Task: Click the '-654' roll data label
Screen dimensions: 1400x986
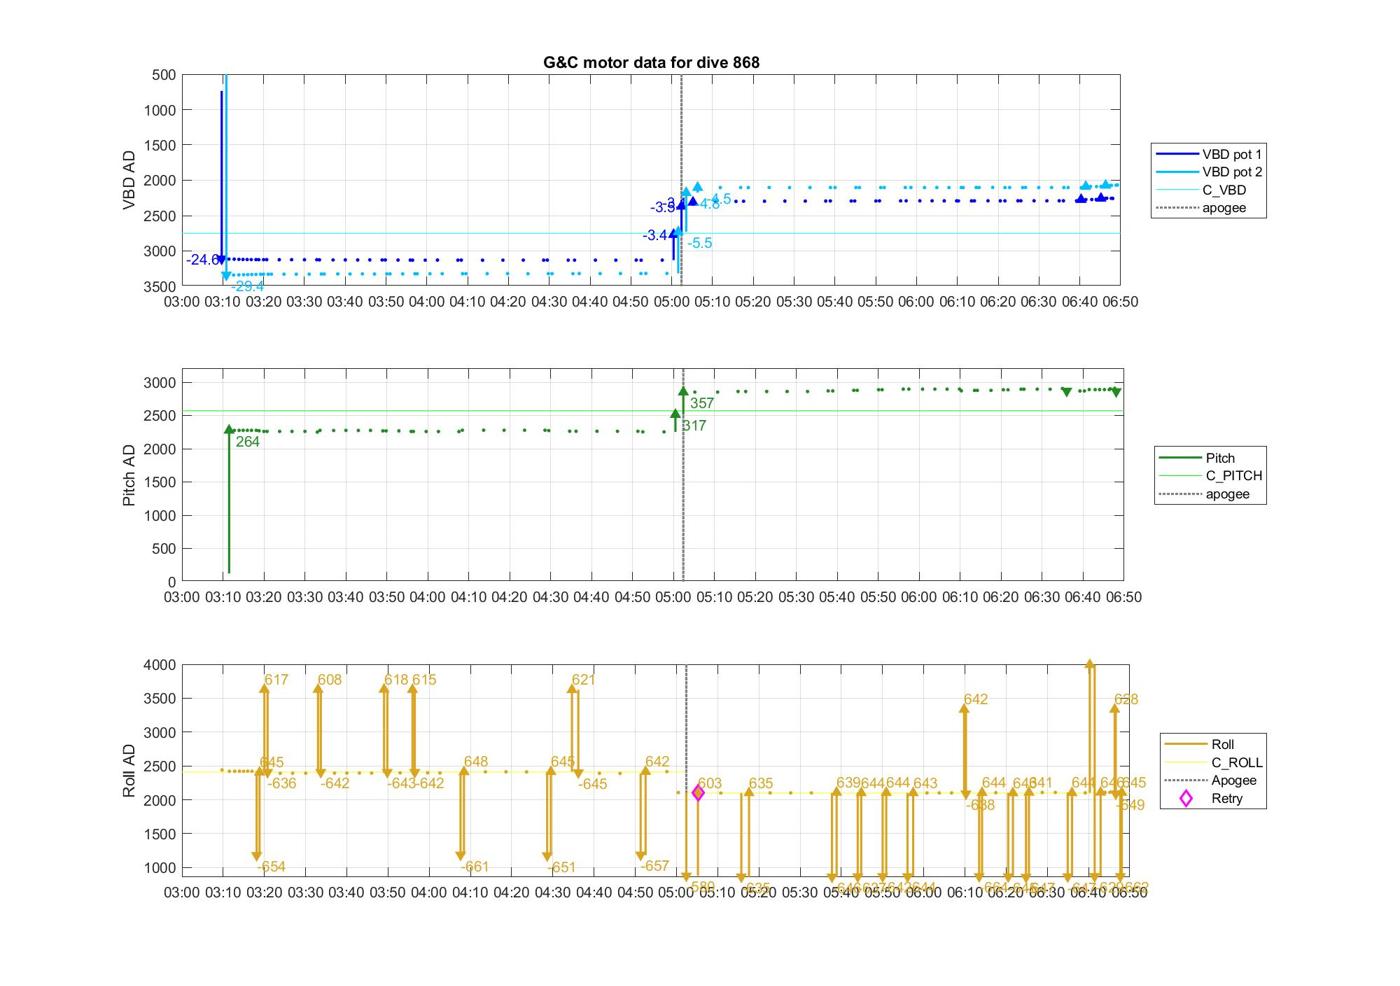Action: click(271, 867)
